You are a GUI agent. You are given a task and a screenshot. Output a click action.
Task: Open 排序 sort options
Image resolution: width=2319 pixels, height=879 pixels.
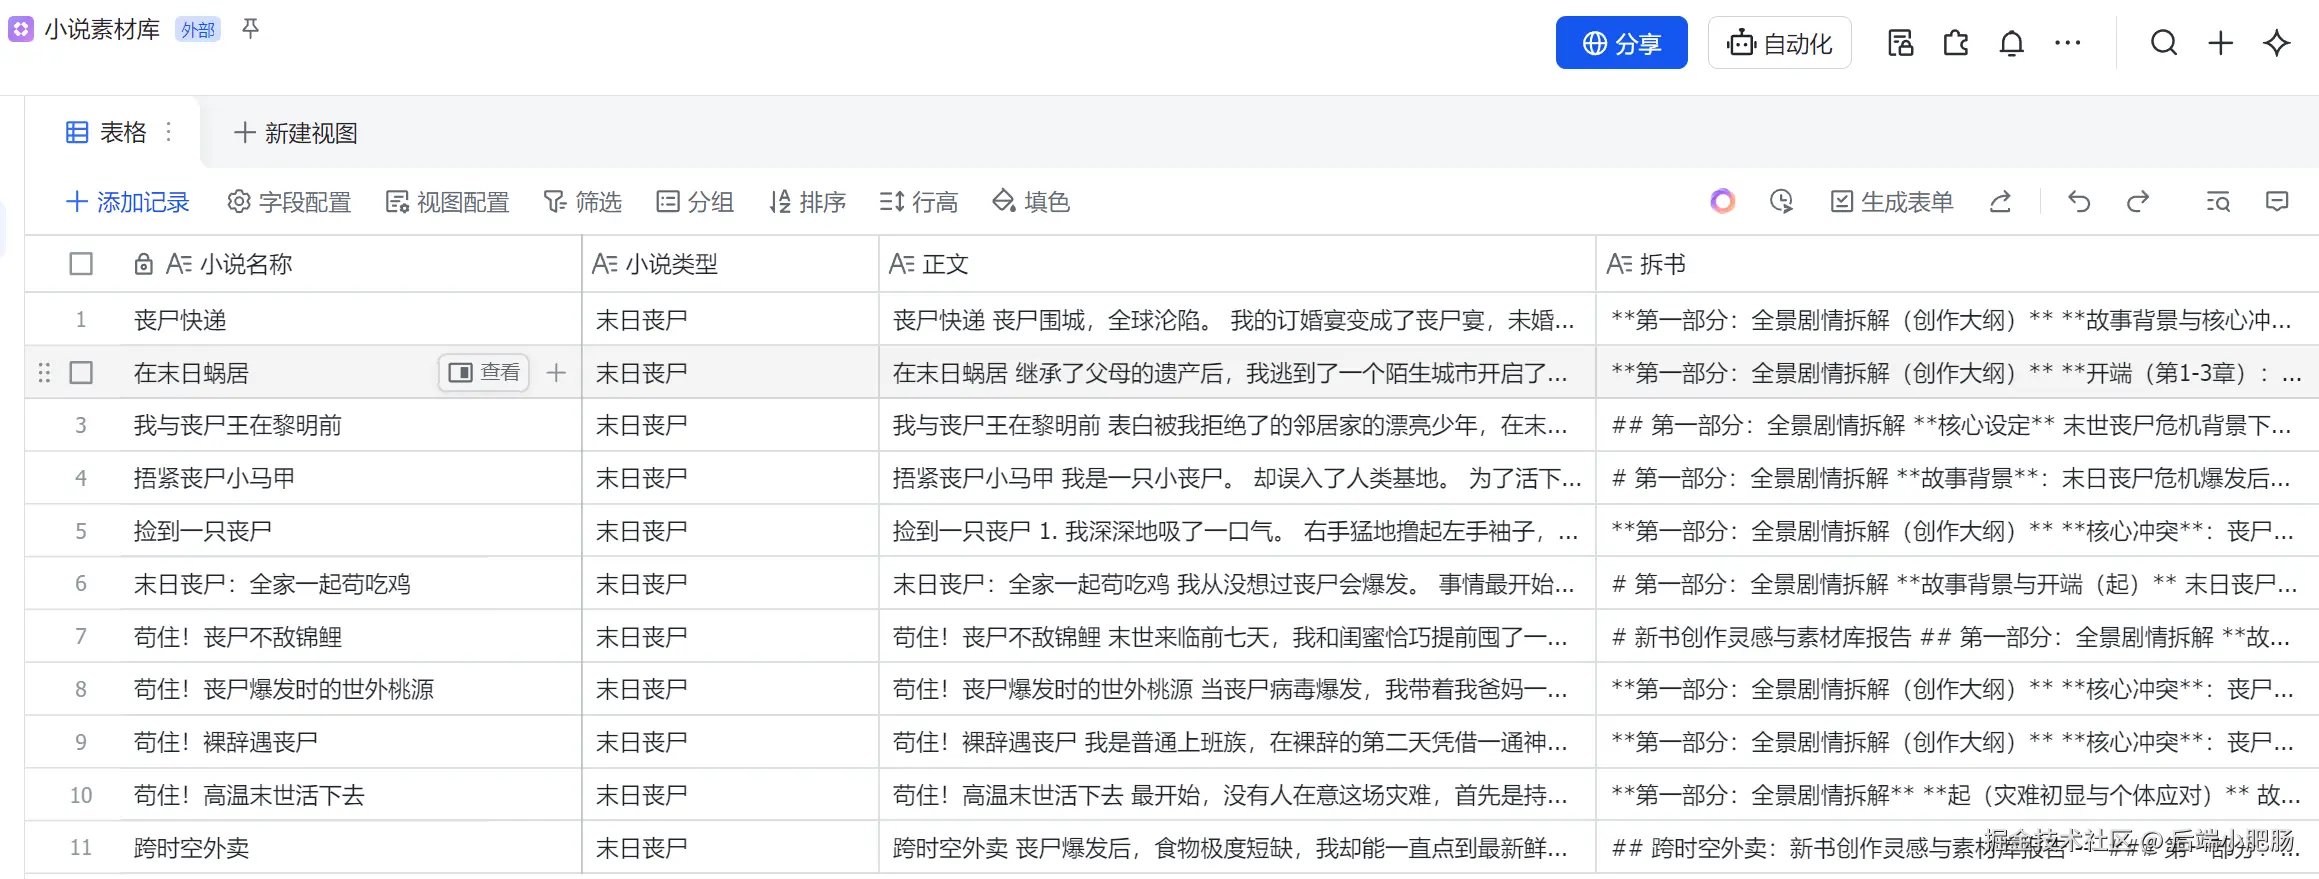807,202
